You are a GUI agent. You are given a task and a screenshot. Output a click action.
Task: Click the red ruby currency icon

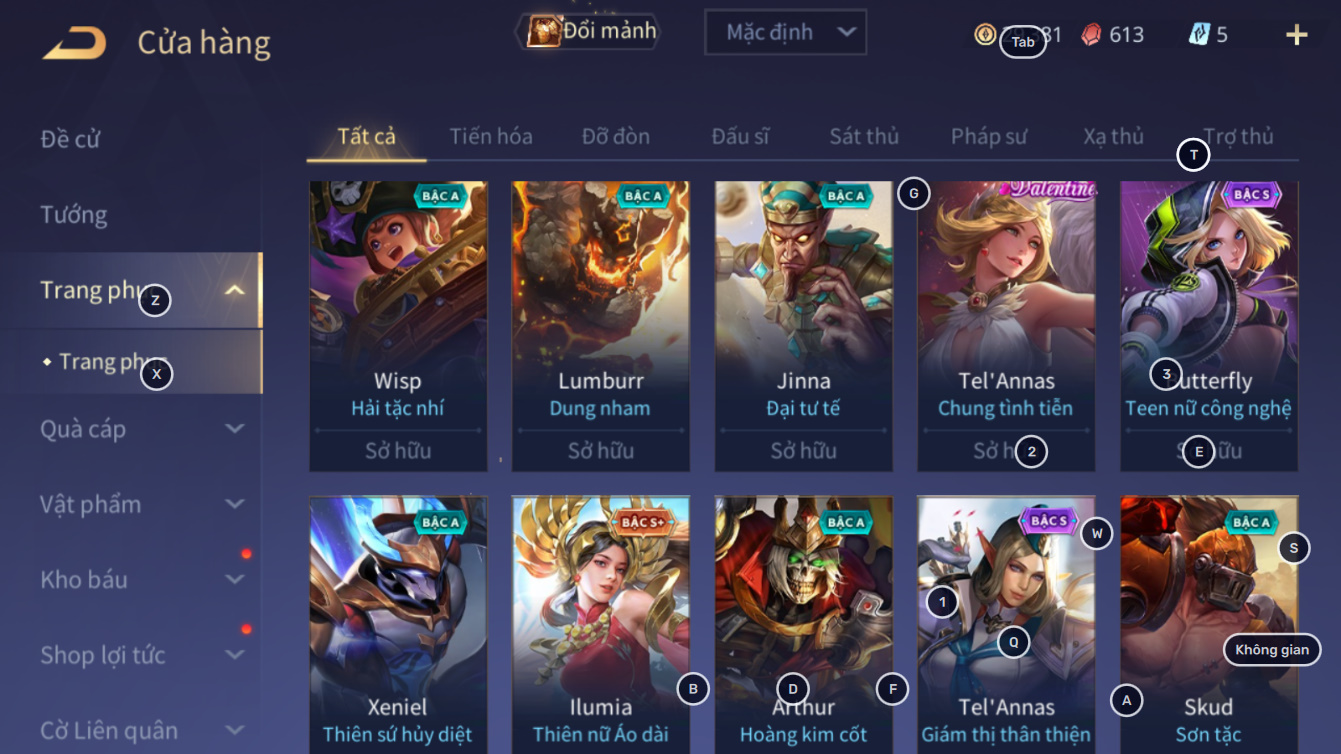[1091, 35]
